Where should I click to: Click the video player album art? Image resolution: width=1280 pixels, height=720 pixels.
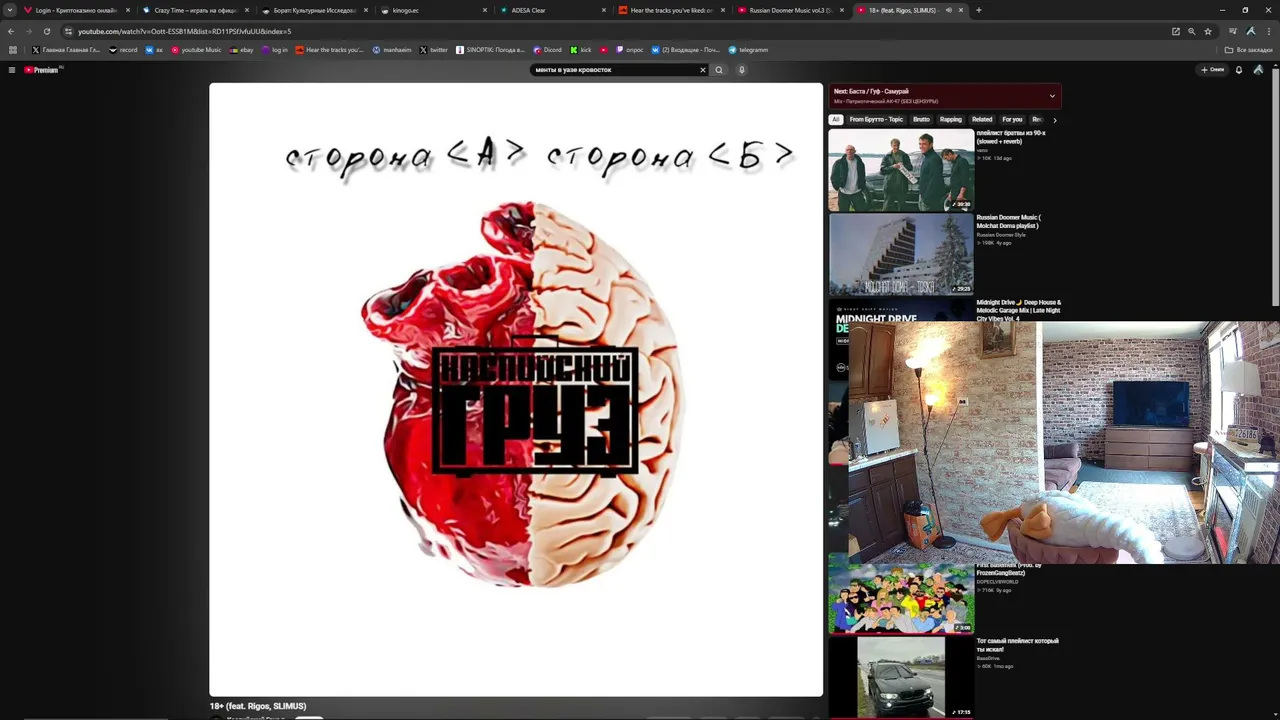516,389
